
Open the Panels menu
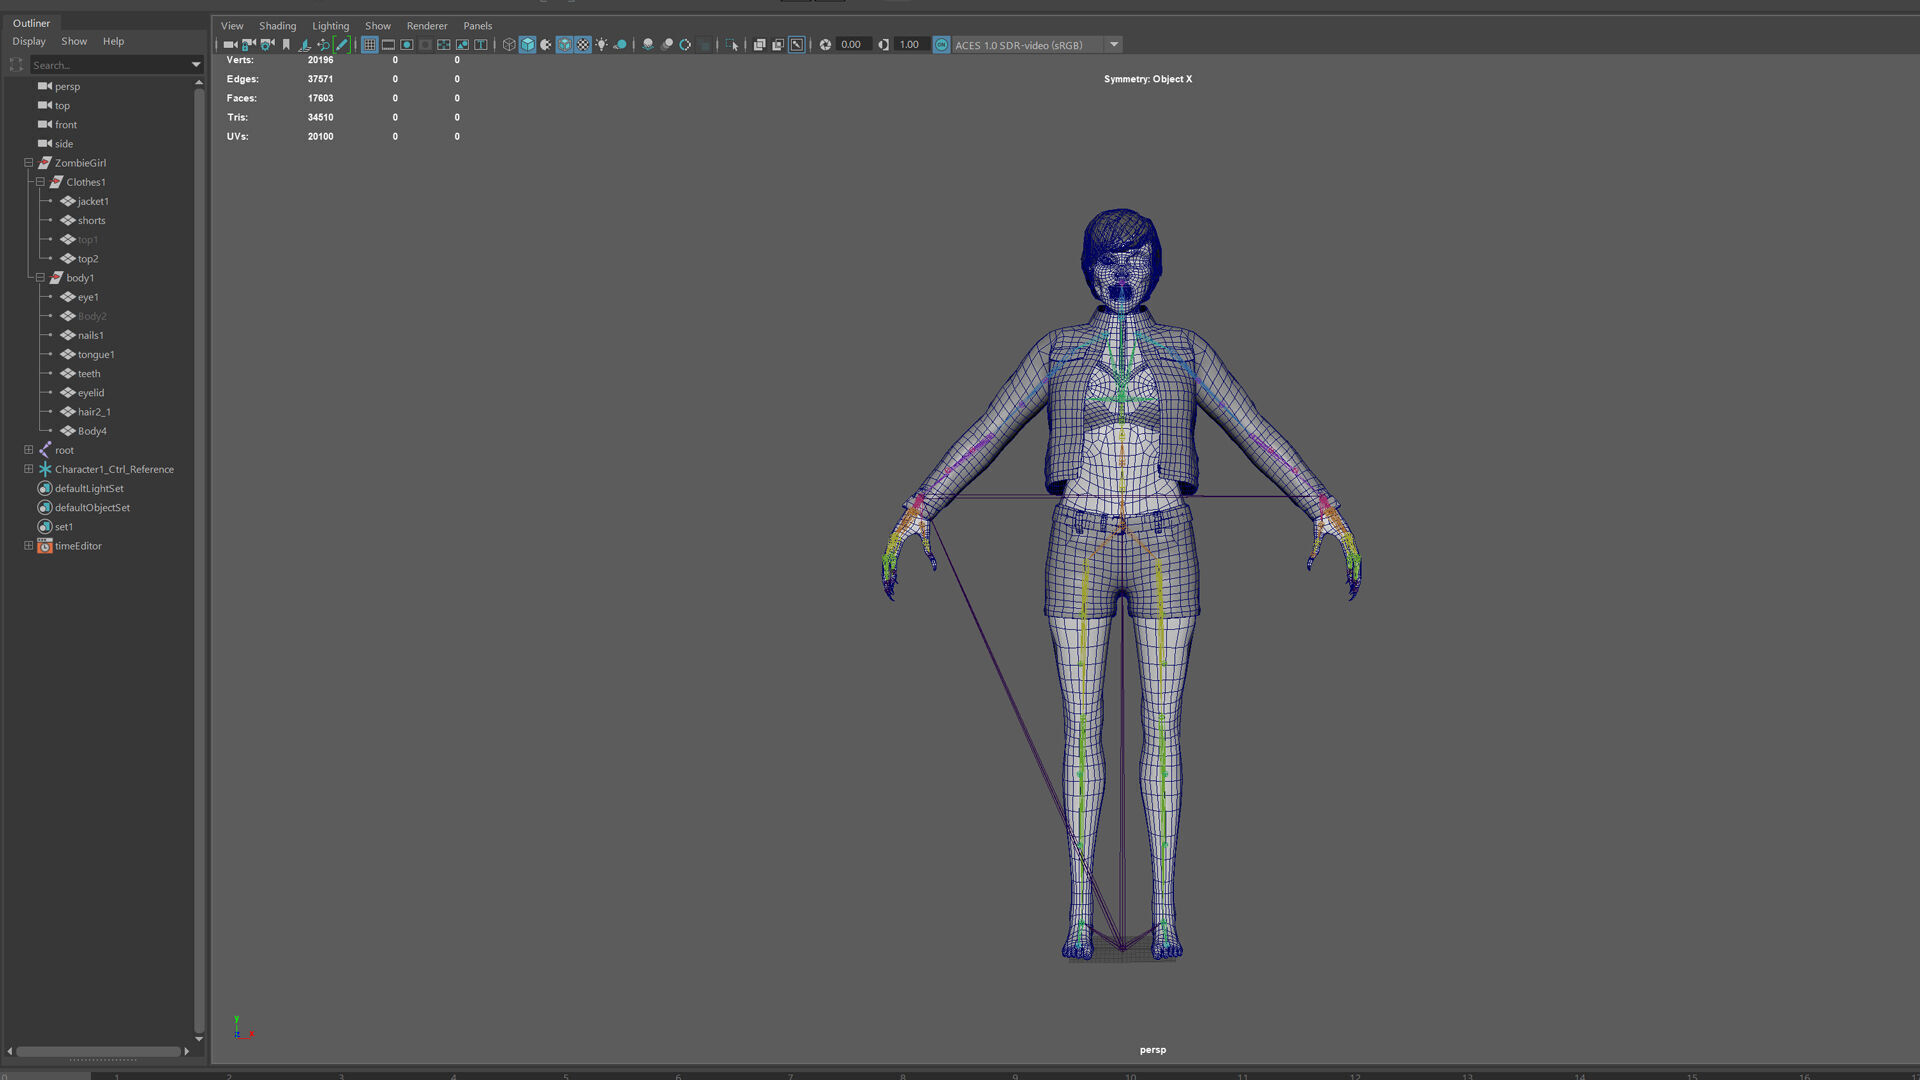[x=478, y=26]
